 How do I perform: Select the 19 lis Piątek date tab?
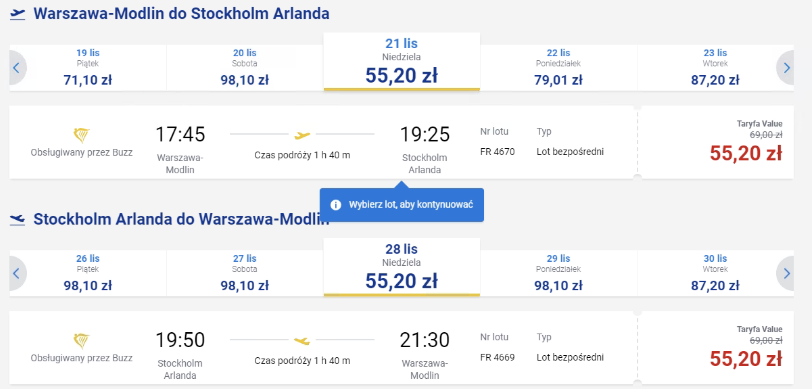pyautogui.click(x=88, y=68)
